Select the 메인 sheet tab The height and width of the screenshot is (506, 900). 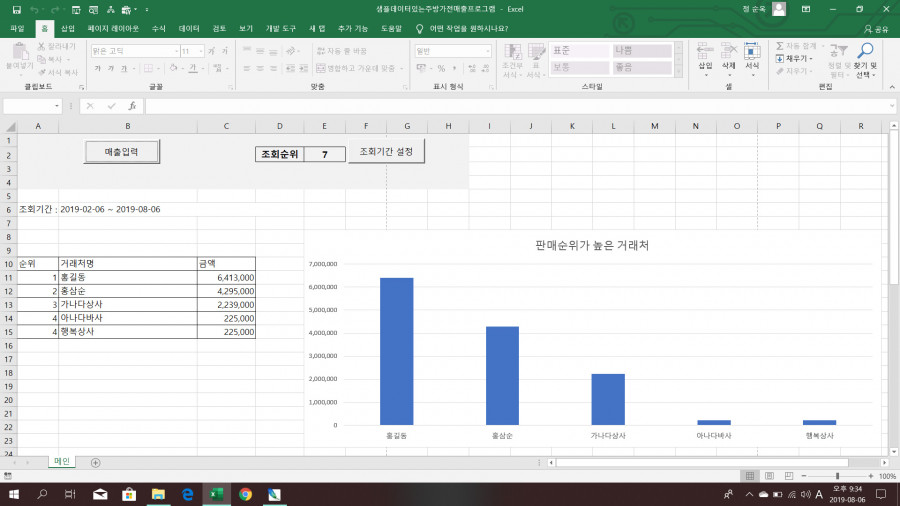61,461
